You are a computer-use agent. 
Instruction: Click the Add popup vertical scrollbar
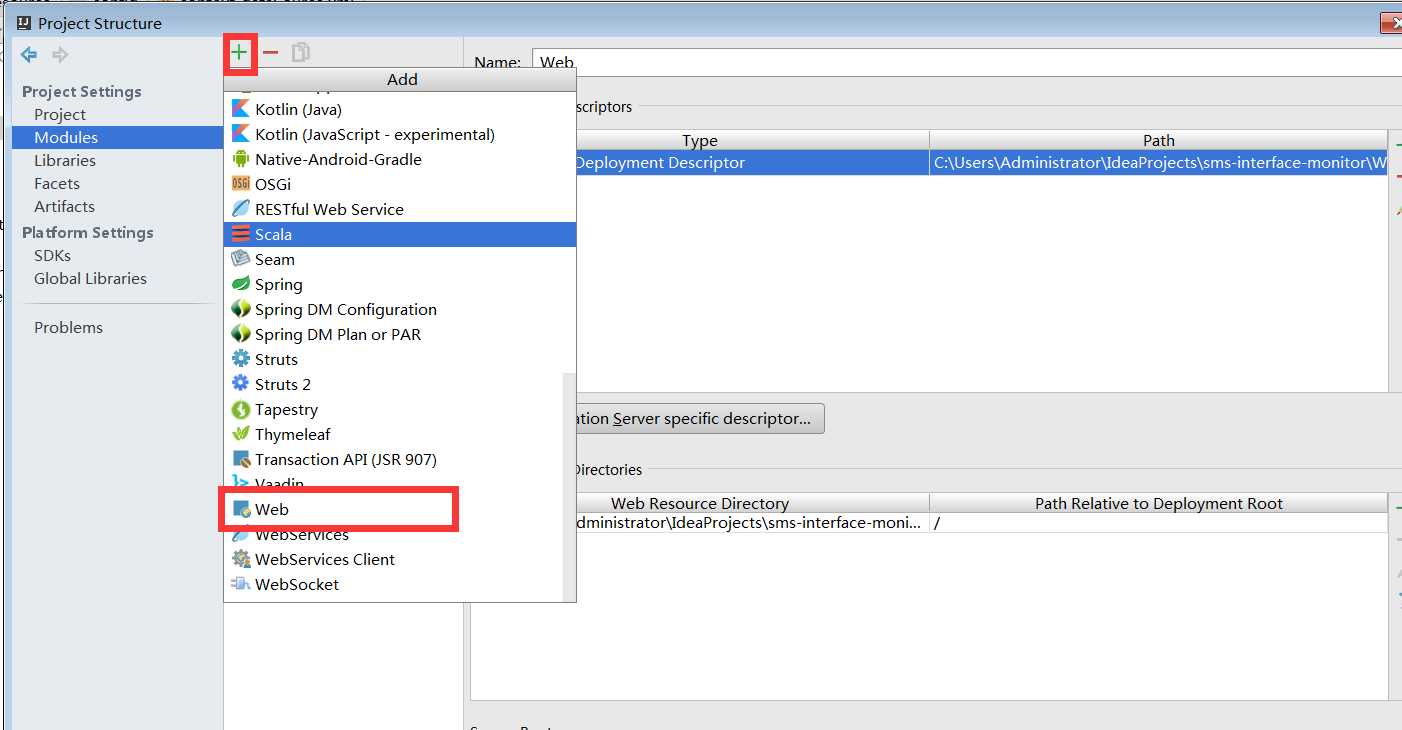[570, 486]
